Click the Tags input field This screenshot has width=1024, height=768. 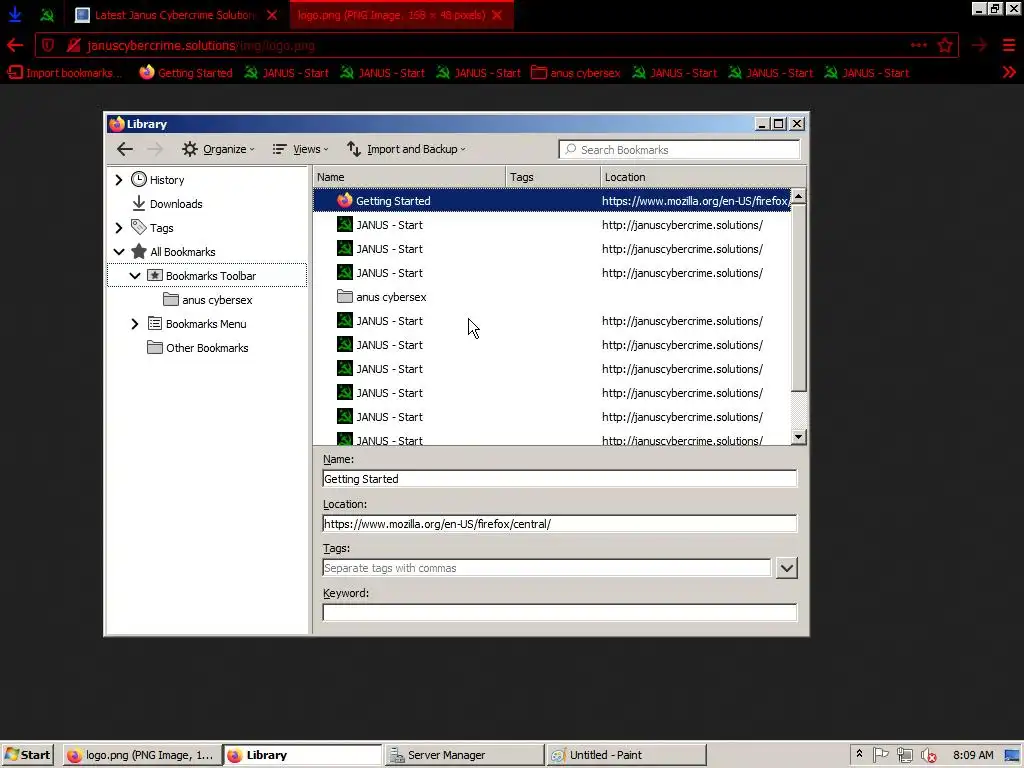coord(547,568)
